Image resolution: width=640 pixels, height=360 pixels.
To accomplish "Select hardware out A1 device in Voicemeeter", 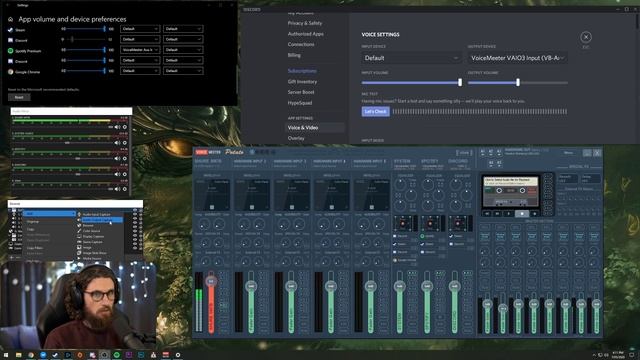I will click(x=483, y=152).
